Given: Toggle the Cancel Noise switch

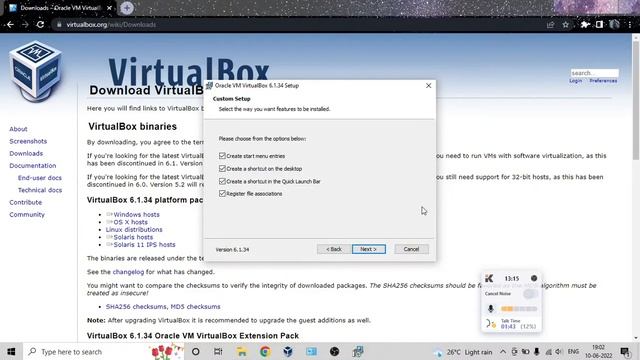Looking at the screenshot, I should 530,293.
